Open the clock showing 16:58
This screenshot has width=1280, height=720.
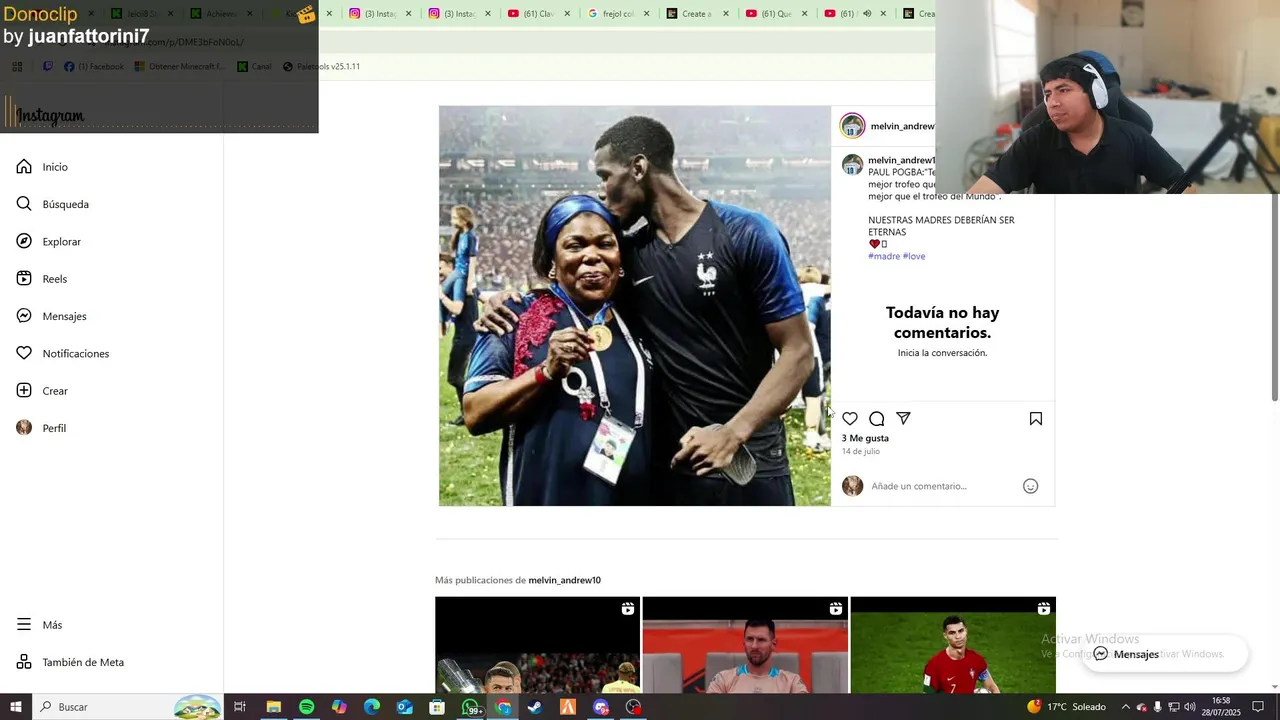pyautogui.click(x=1222, y=707)
